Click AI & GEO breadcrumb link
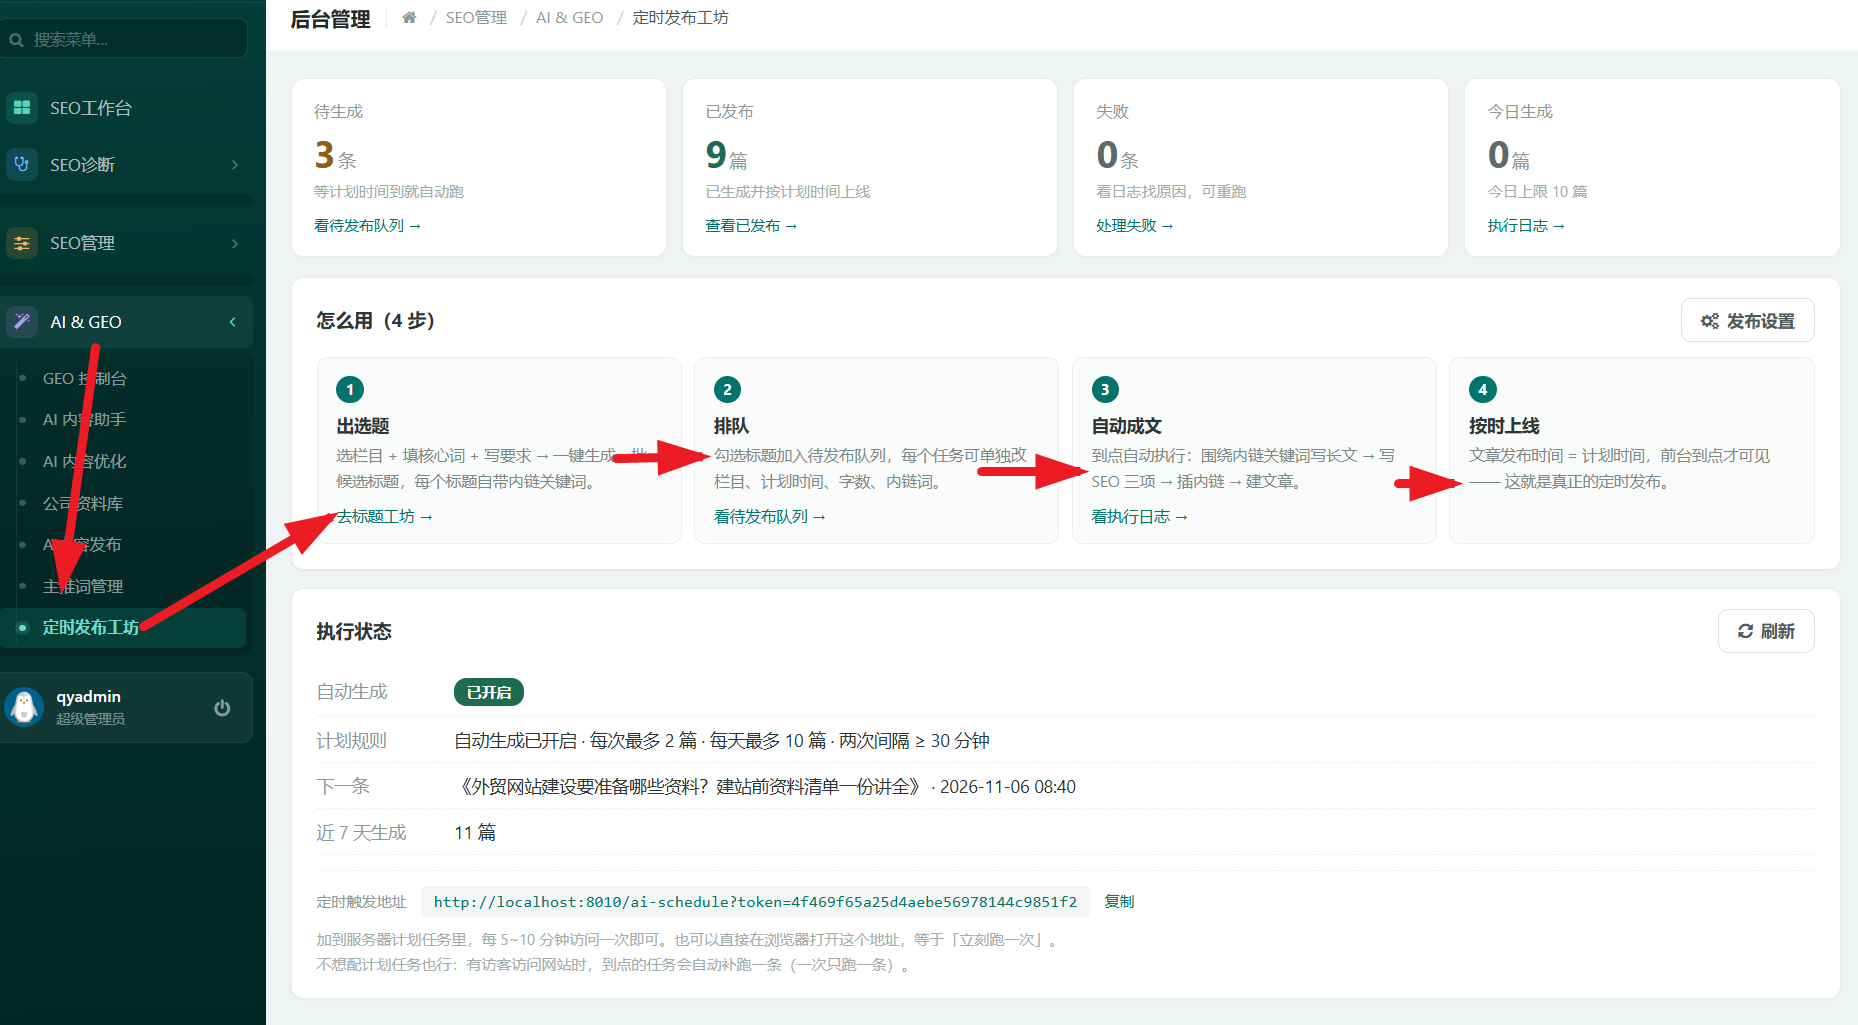The image size is (1858, 1025). (569, 17)
